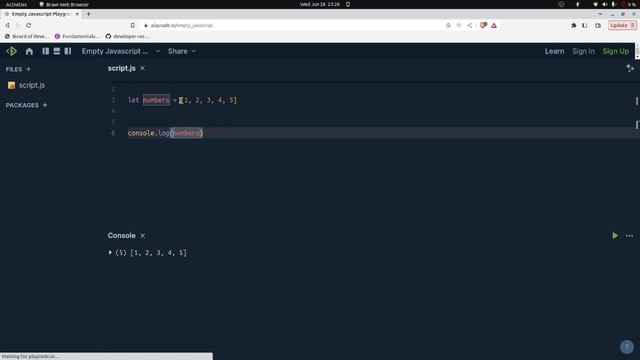Click the playcode.io URL address field

coord(182,25)
